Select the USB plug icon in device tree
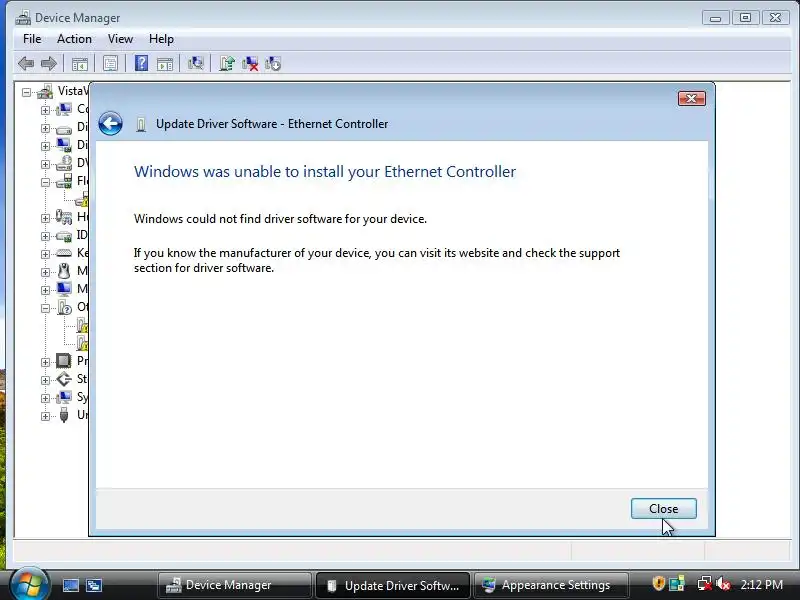The width and height of the screenshot is (800, 600). [x=64, y=415]
